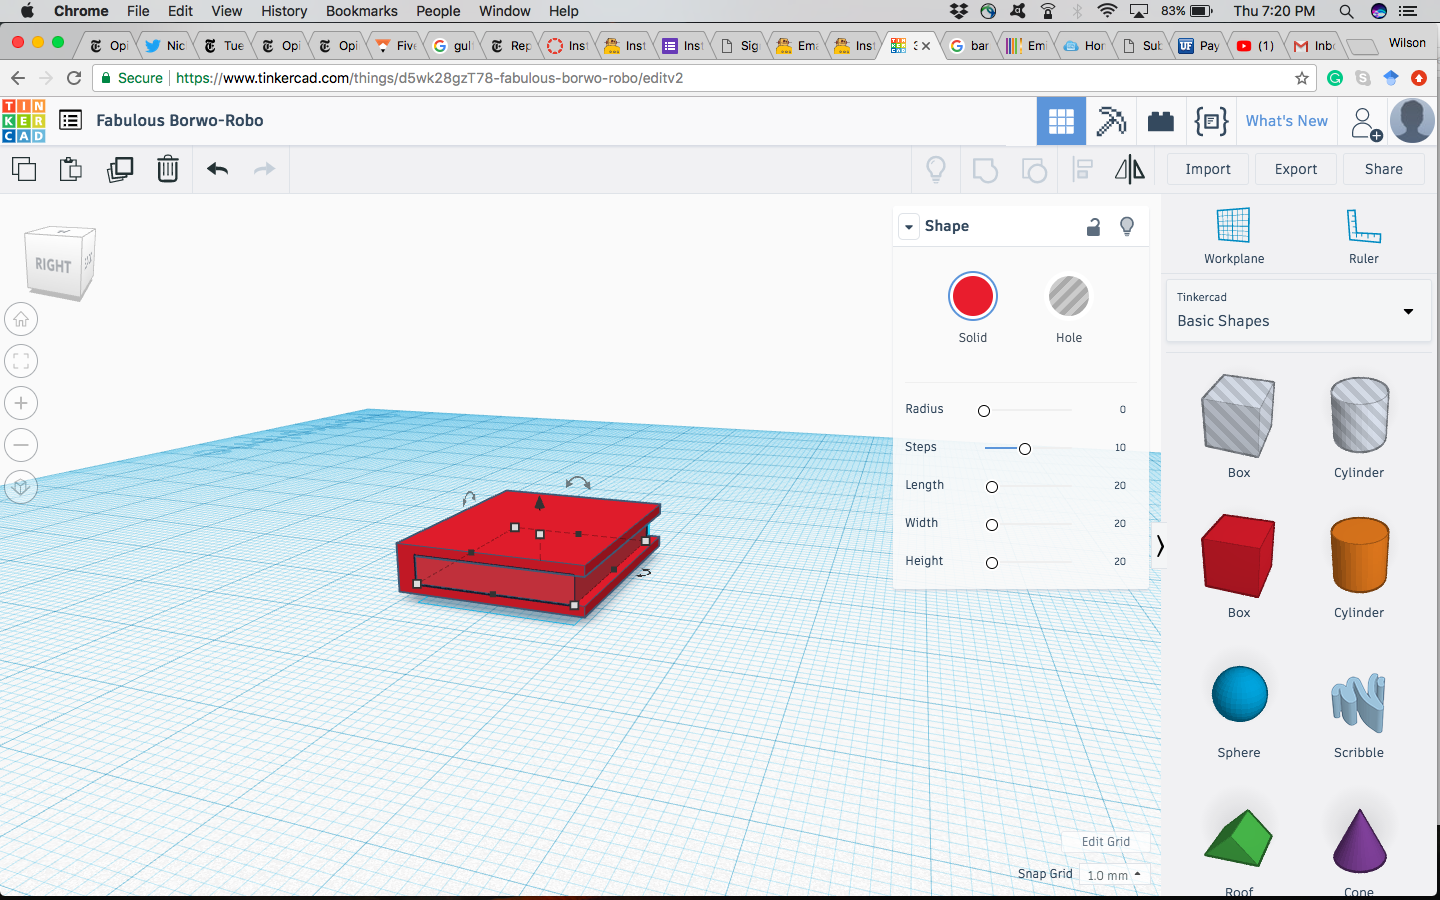Bookmark this page with star icon

pos(1302,78)
